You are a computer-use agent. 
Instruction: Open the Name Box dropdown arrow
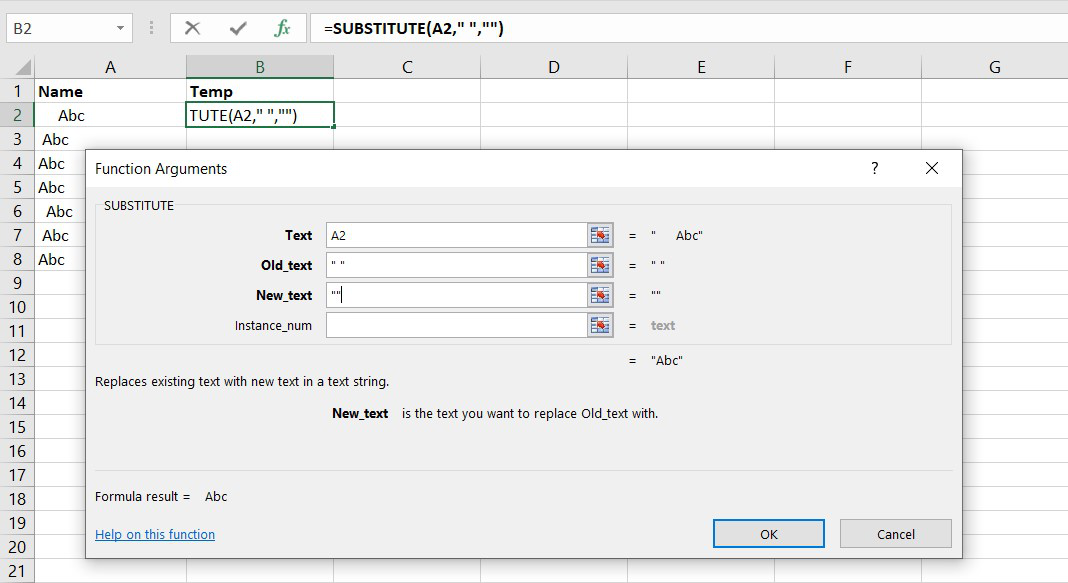120,28
